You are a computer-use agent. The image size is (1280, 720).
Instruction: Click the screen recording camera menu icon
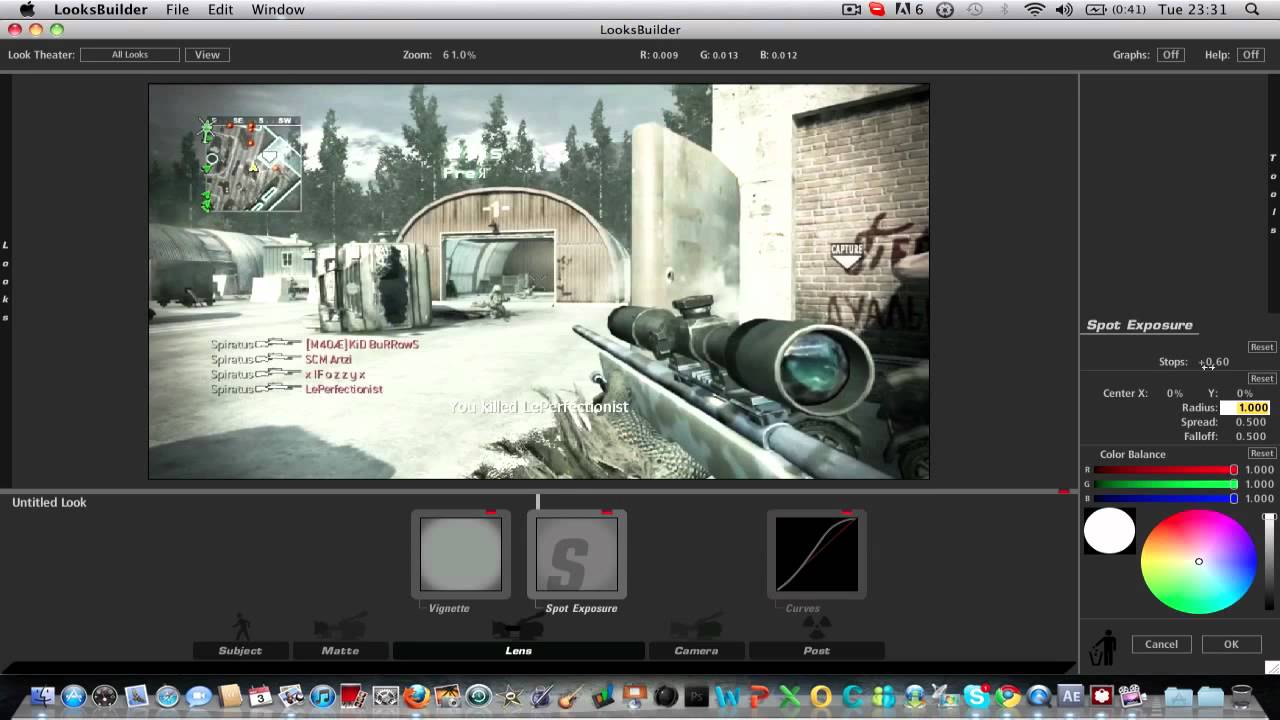851,10
